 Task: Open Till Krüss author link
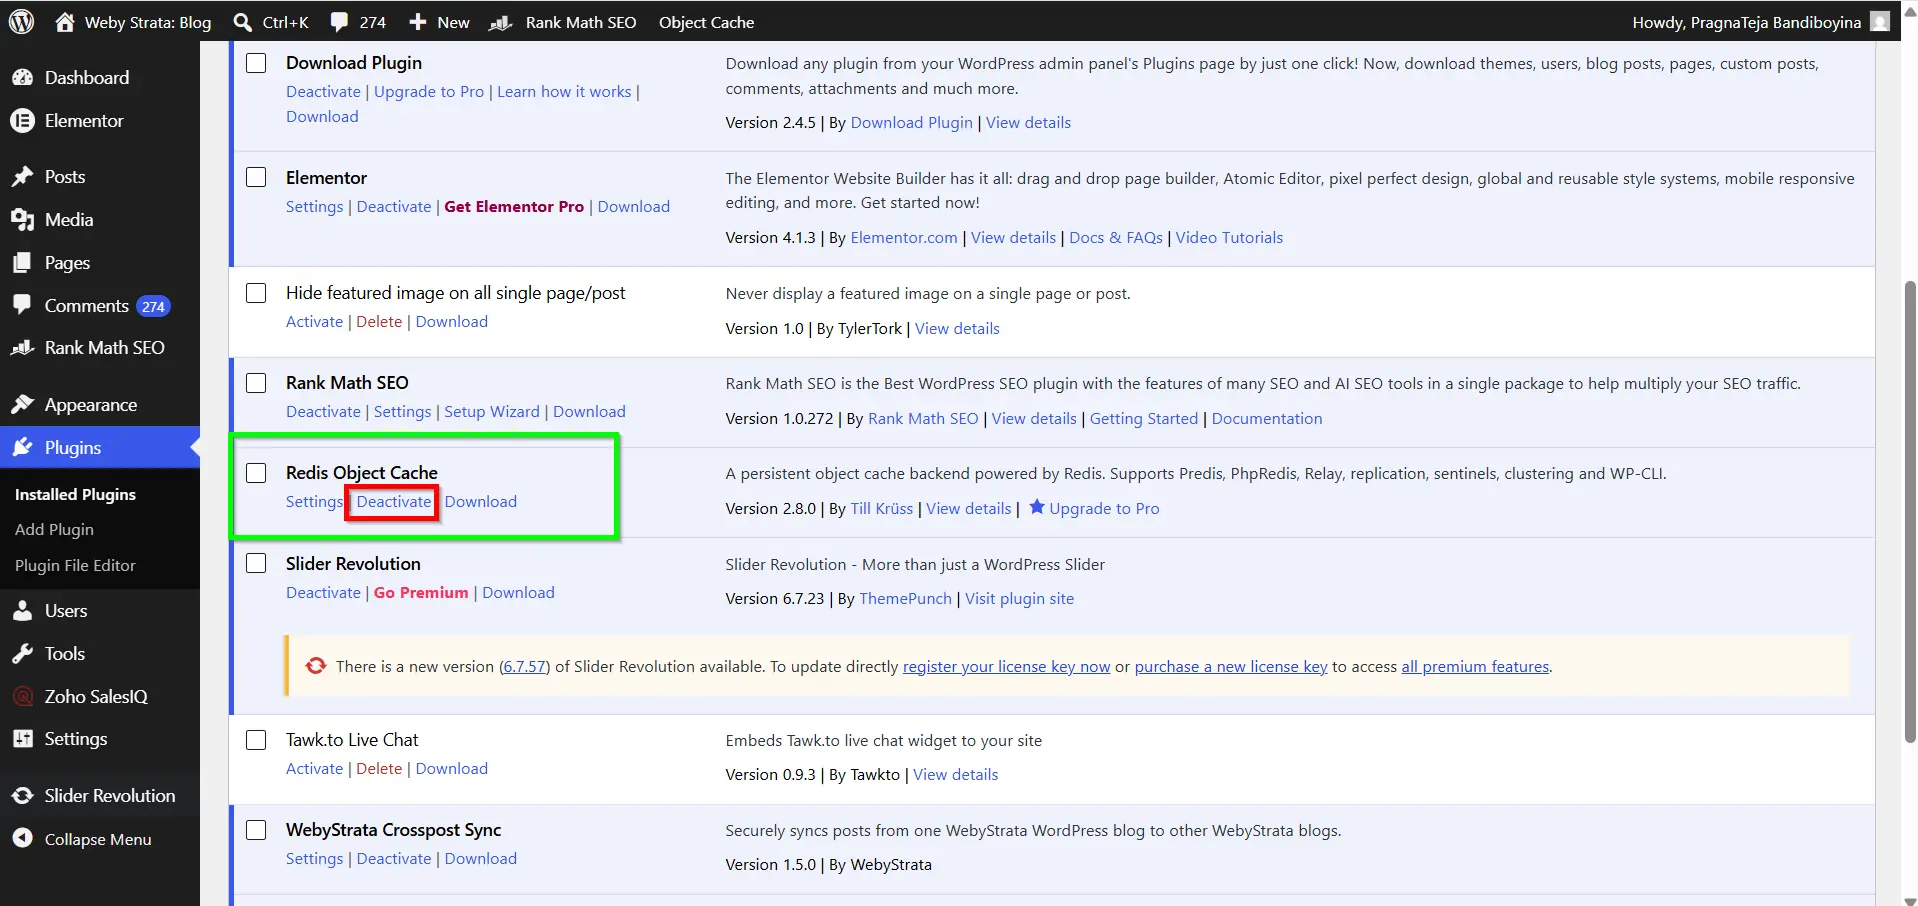[881, 508]
